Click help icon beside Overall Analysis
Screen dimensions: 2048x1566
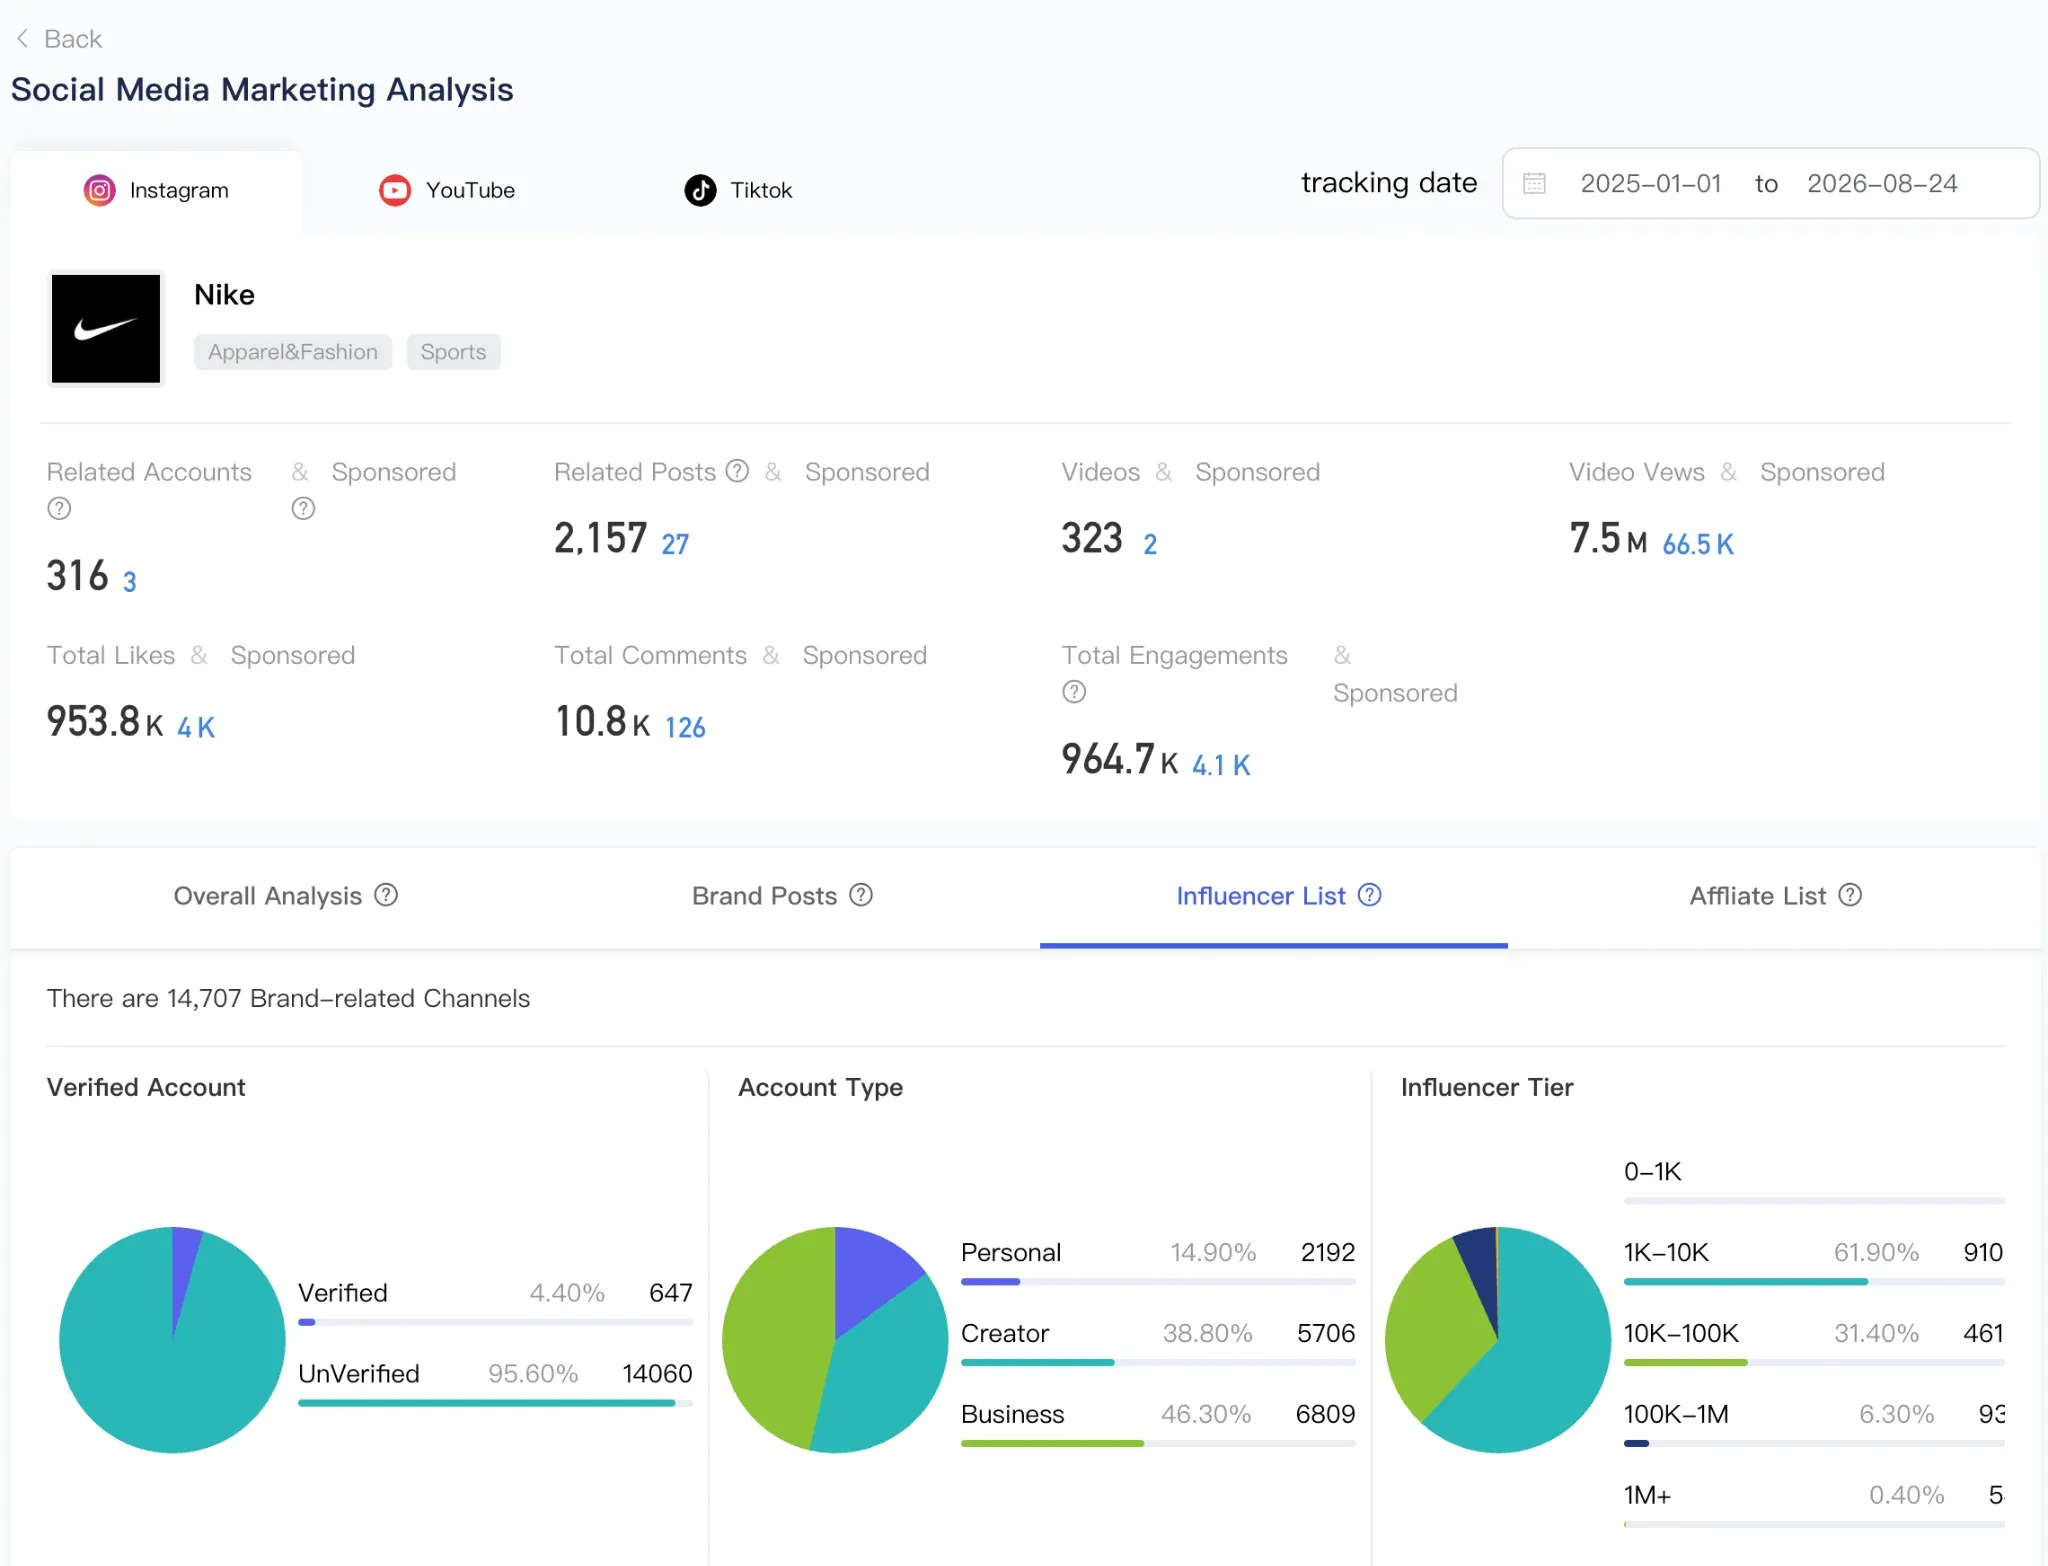tap(386, 895)
